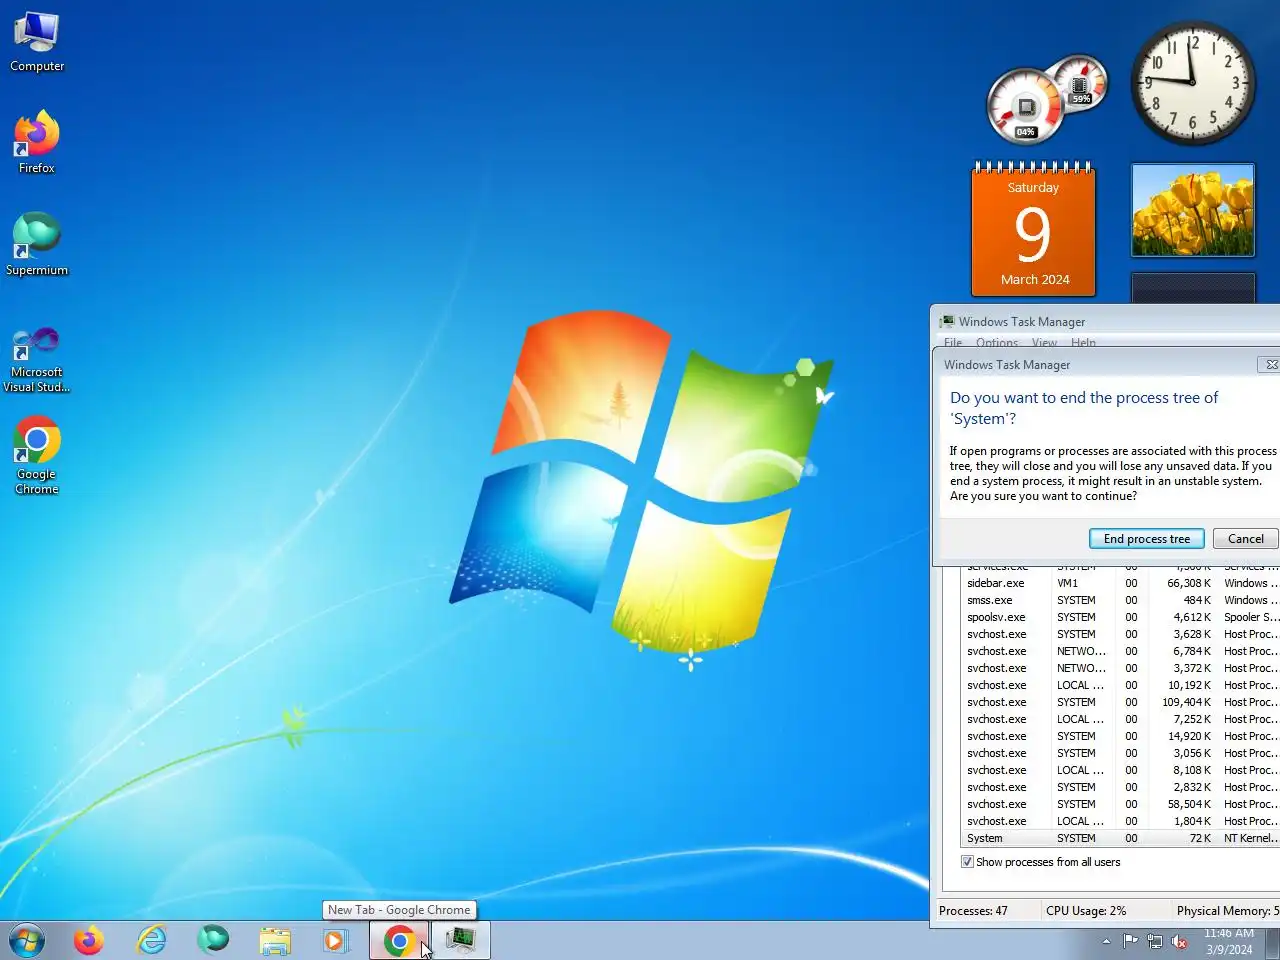Click CPU Usage: 2% in status bar
Image resolution: width=1280 pixels, height=960 pixels.
[x=1086, y=911]
